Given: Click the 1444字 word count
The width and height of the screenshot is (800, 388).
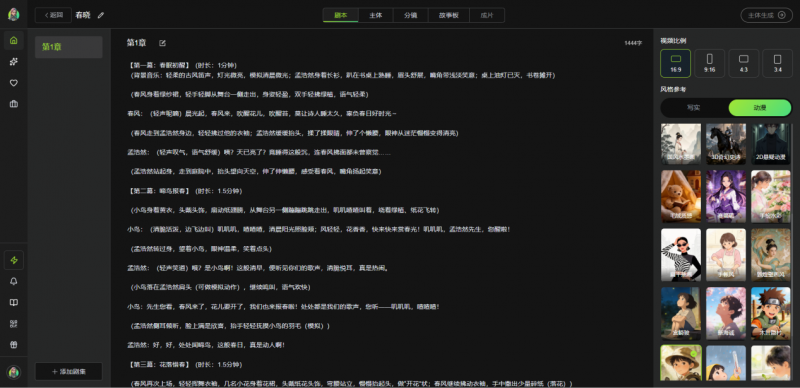Looking at the screenshot, I should click(x=633, y=43).
